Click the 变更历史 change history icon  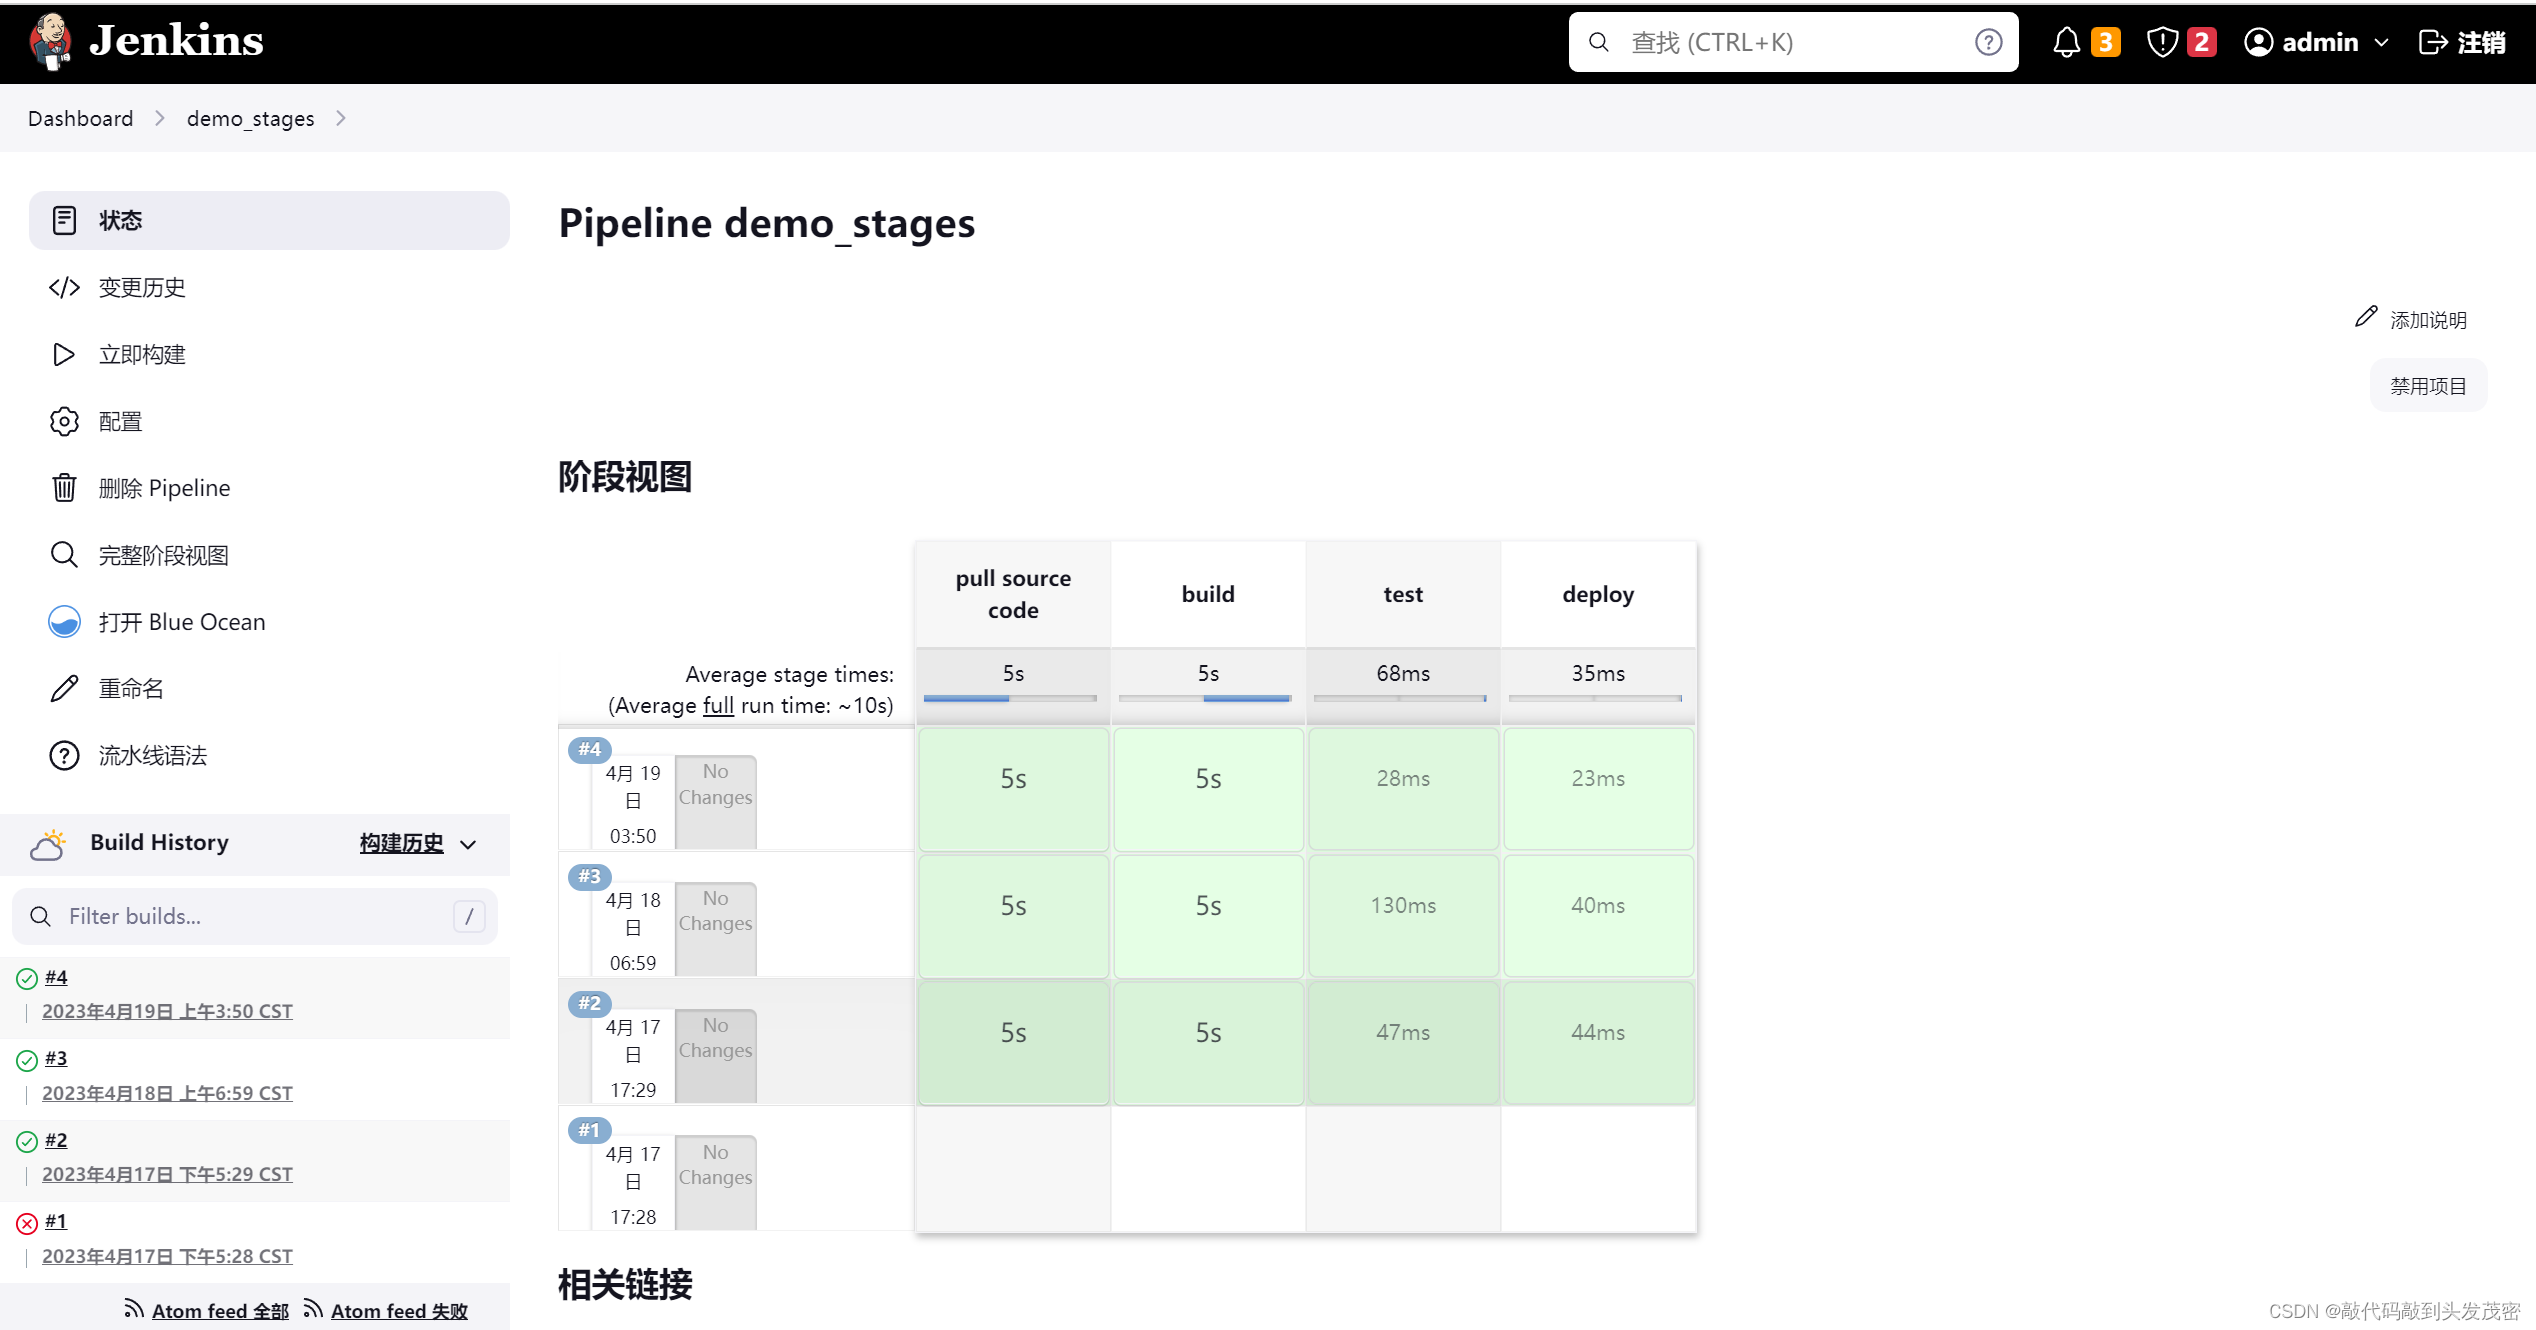point(64,285)
